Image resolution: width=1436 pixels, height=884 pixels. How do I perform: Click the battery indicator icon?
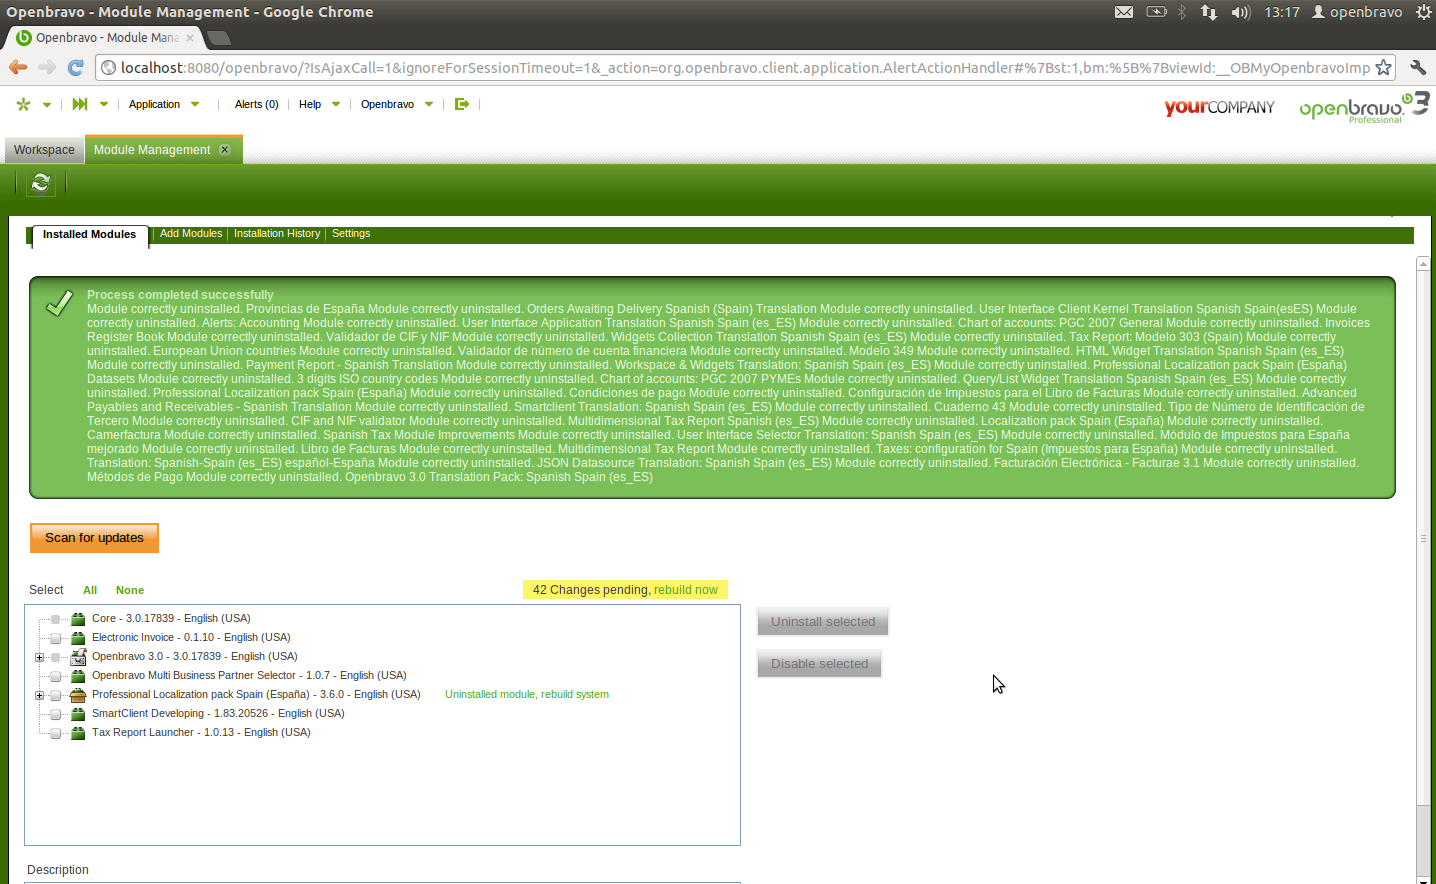tap(1156, 12)
